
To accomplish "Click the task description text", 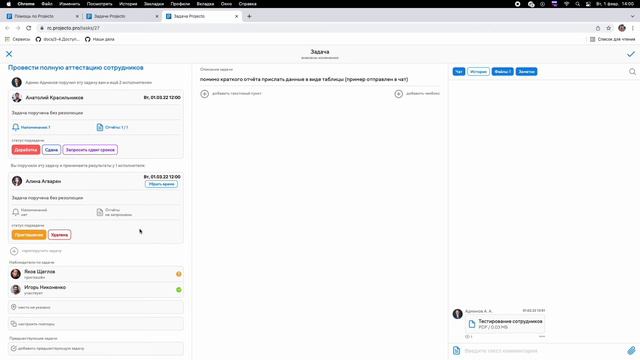I will coord(304,79).
